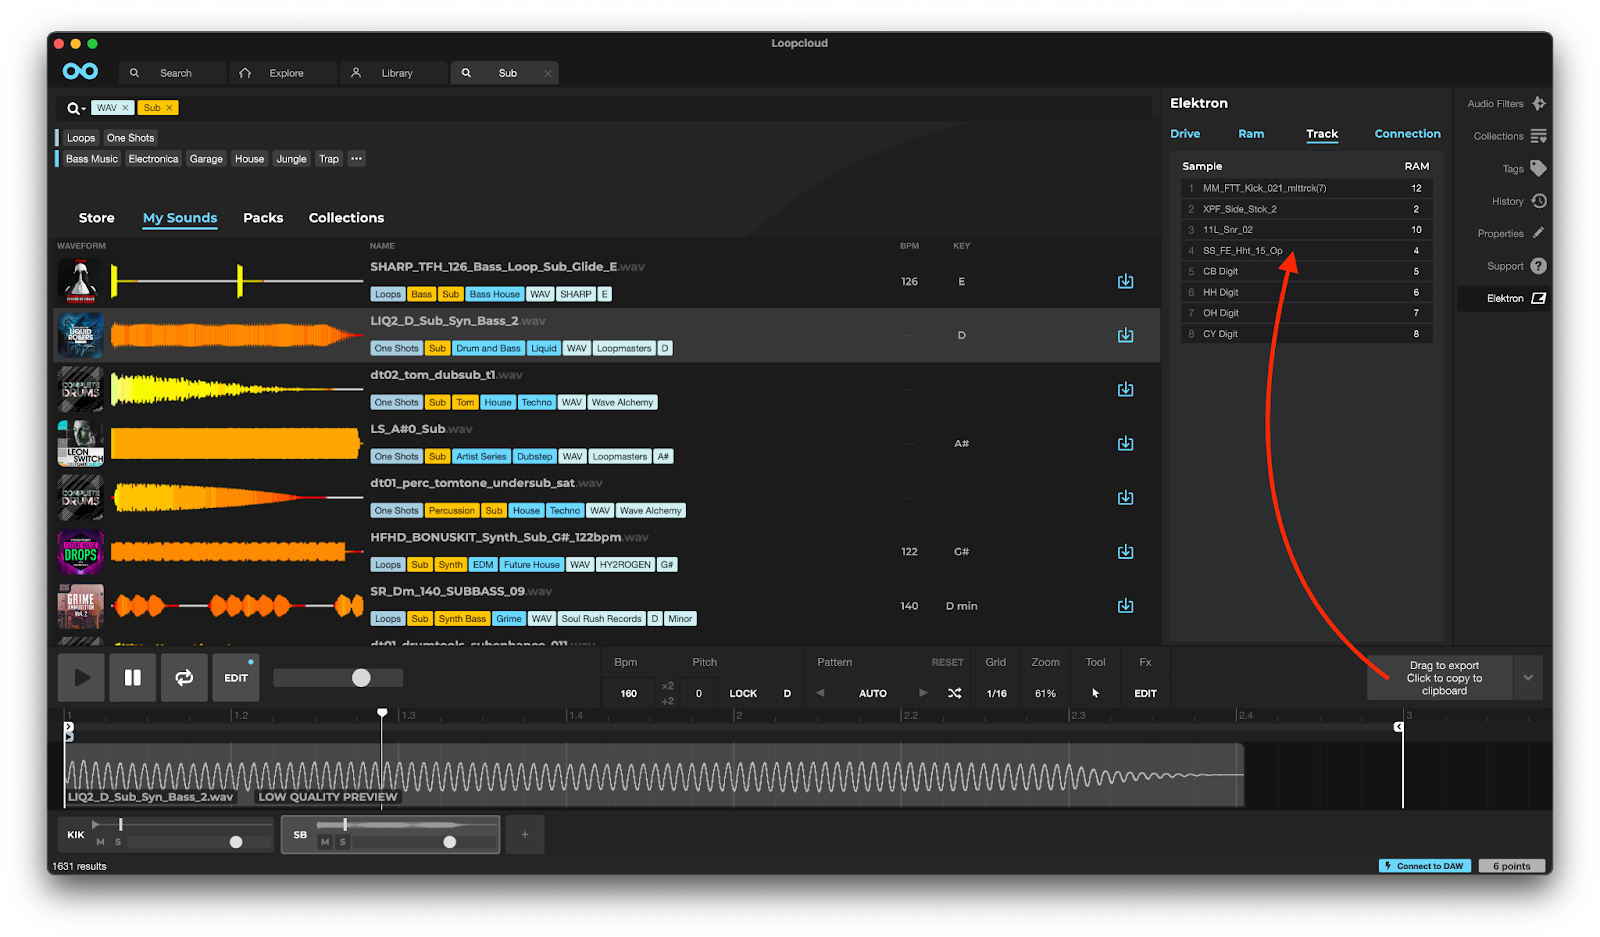The image size is (1600, 937).
Task: Open the Zoom 61% dropdown
Action: (x=1045, y=693)
